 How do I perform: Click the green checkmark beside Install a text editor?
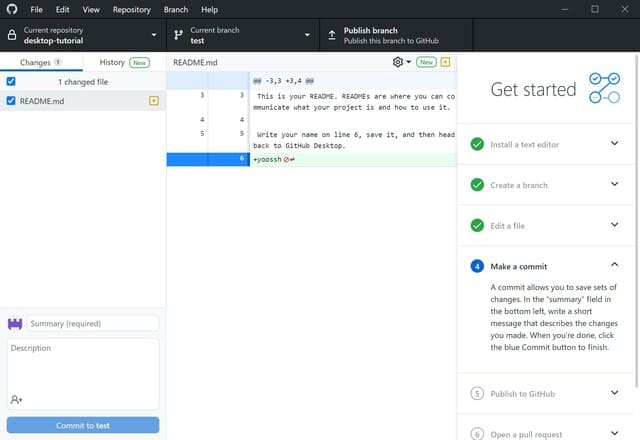click(477, 144)
